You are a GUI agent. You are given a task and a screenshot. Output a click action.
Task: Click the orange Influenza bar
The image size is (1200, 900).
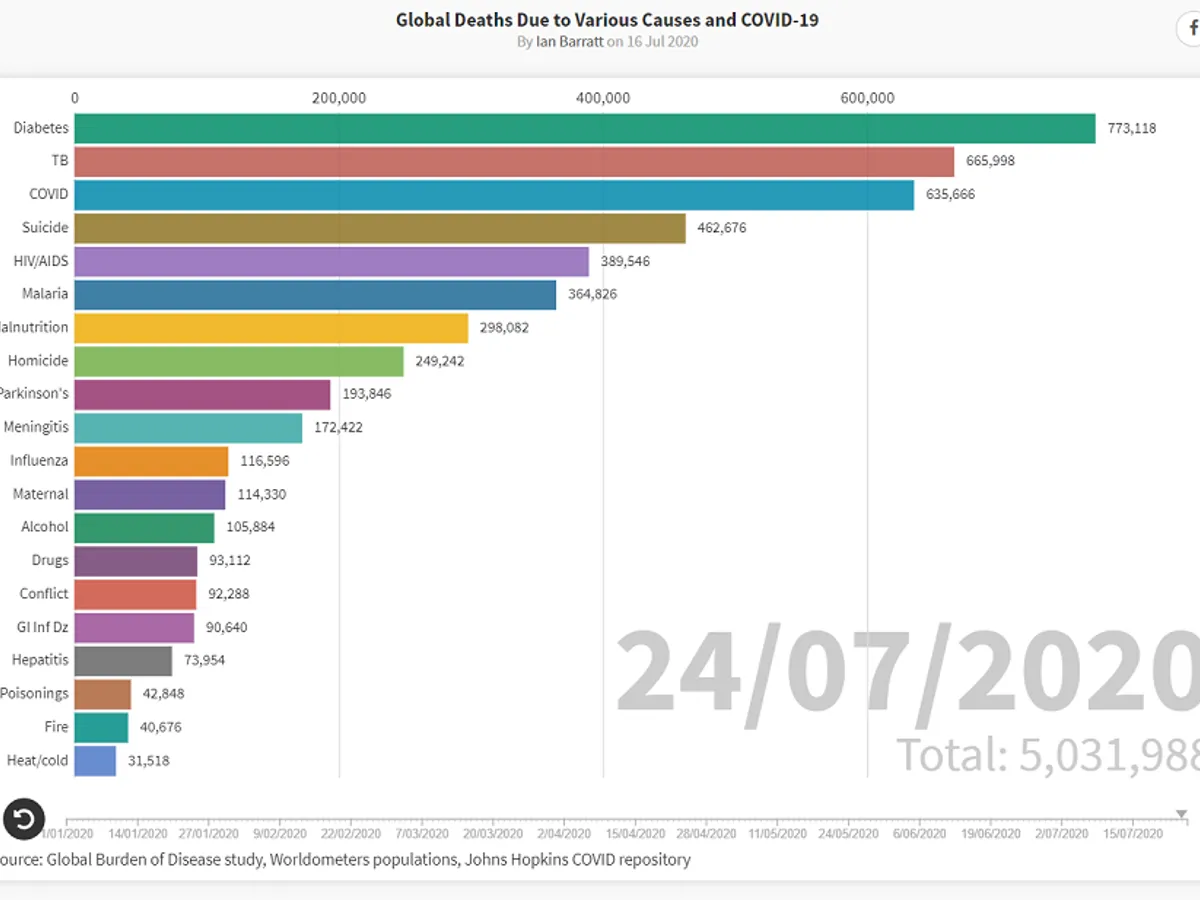151,461
